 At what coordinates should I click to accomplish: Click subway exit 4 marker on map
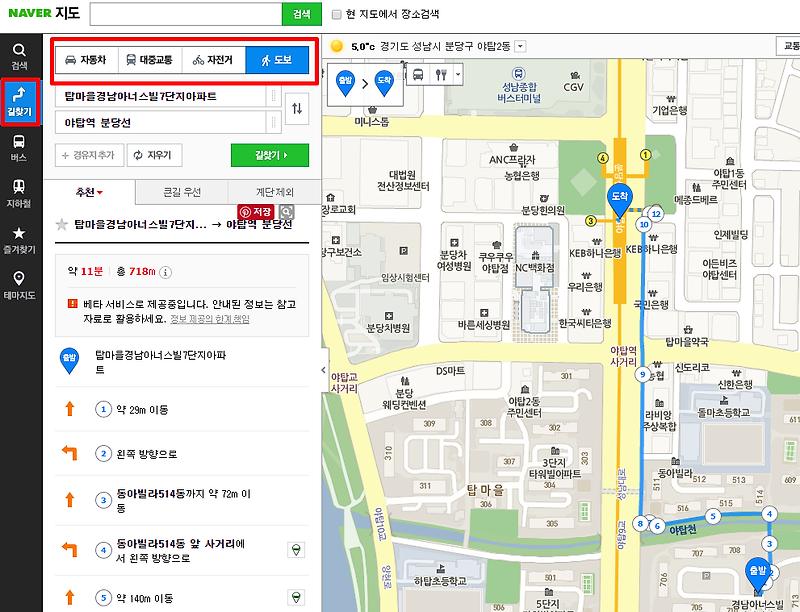click(x=603, y=158)
